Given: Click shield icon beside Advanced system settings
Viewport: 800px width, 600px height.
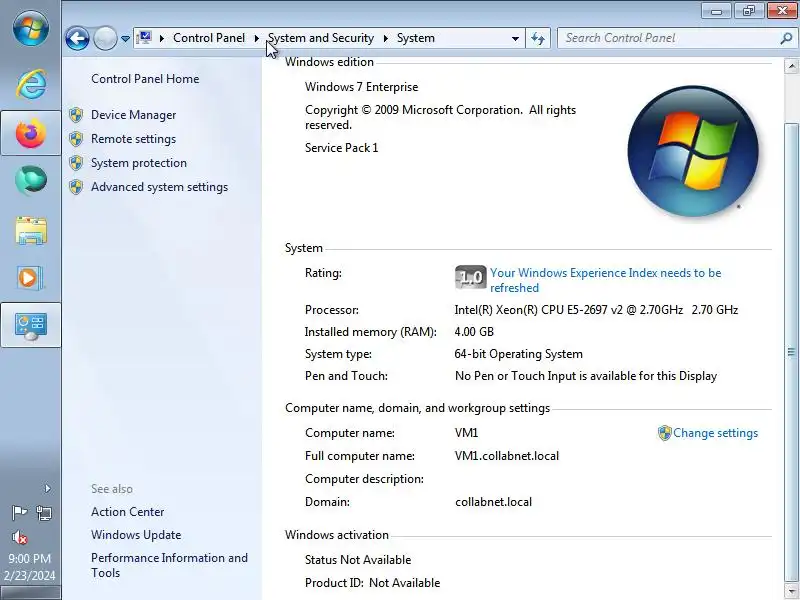Looking at the screenshot, I should (76, 187).
